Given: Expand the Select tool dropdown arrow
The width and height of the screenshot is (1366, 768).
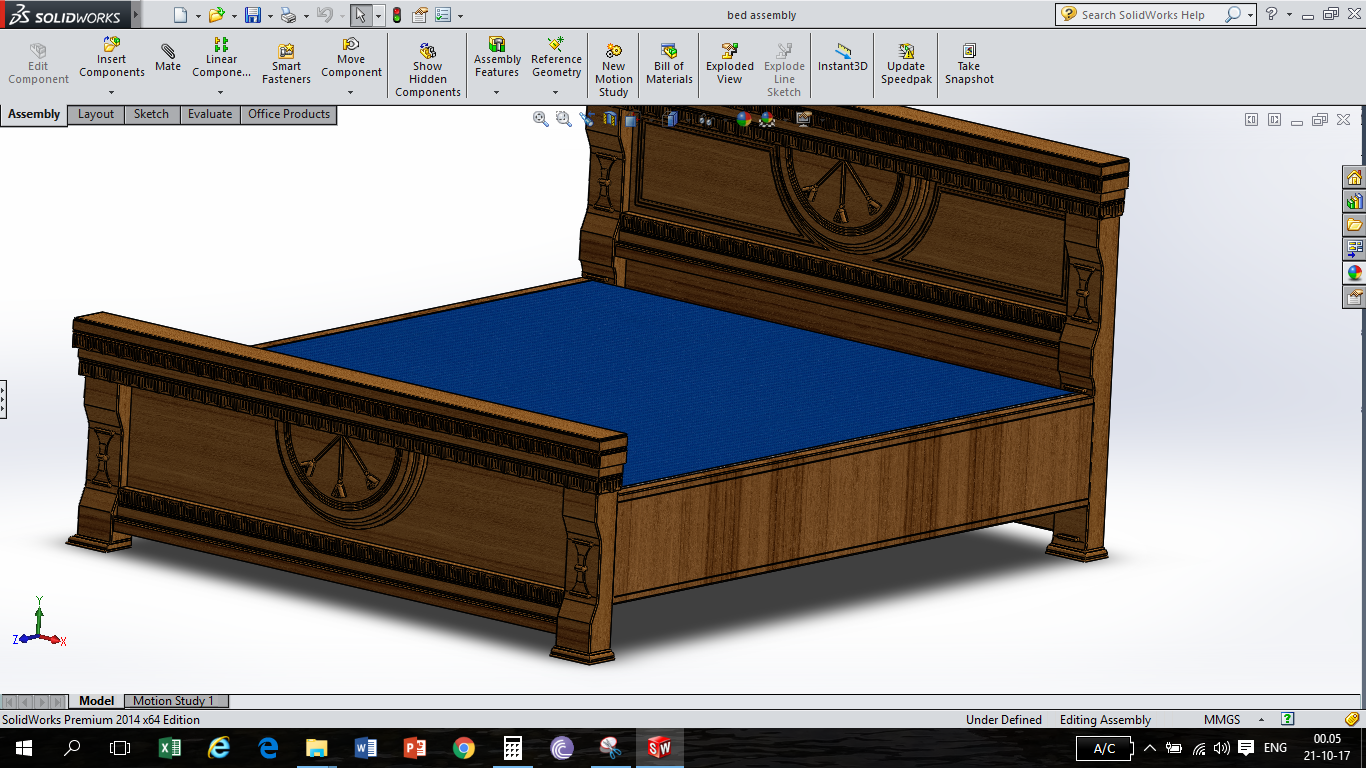Looking at the screenshot, I should (378, 16).
